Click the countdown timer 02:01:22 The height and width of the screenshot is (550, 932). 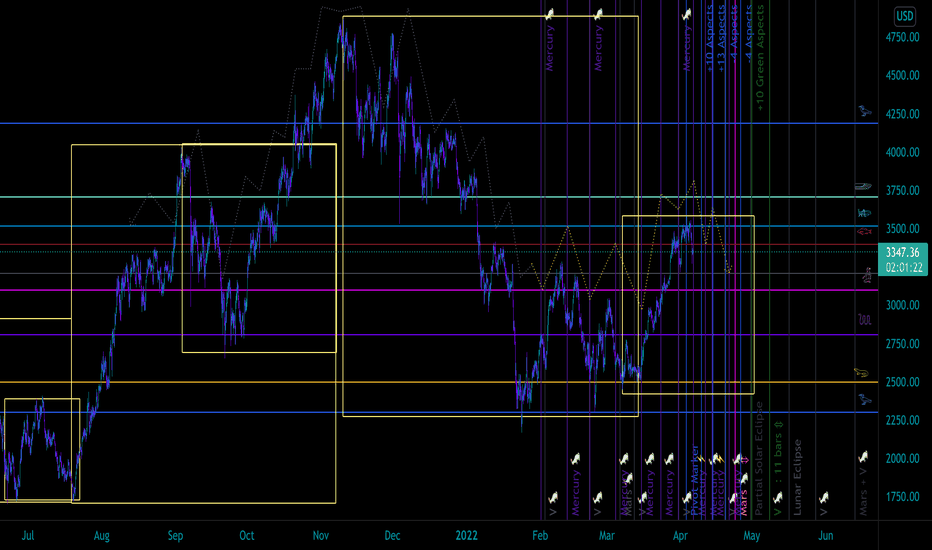tap(903, 268)
